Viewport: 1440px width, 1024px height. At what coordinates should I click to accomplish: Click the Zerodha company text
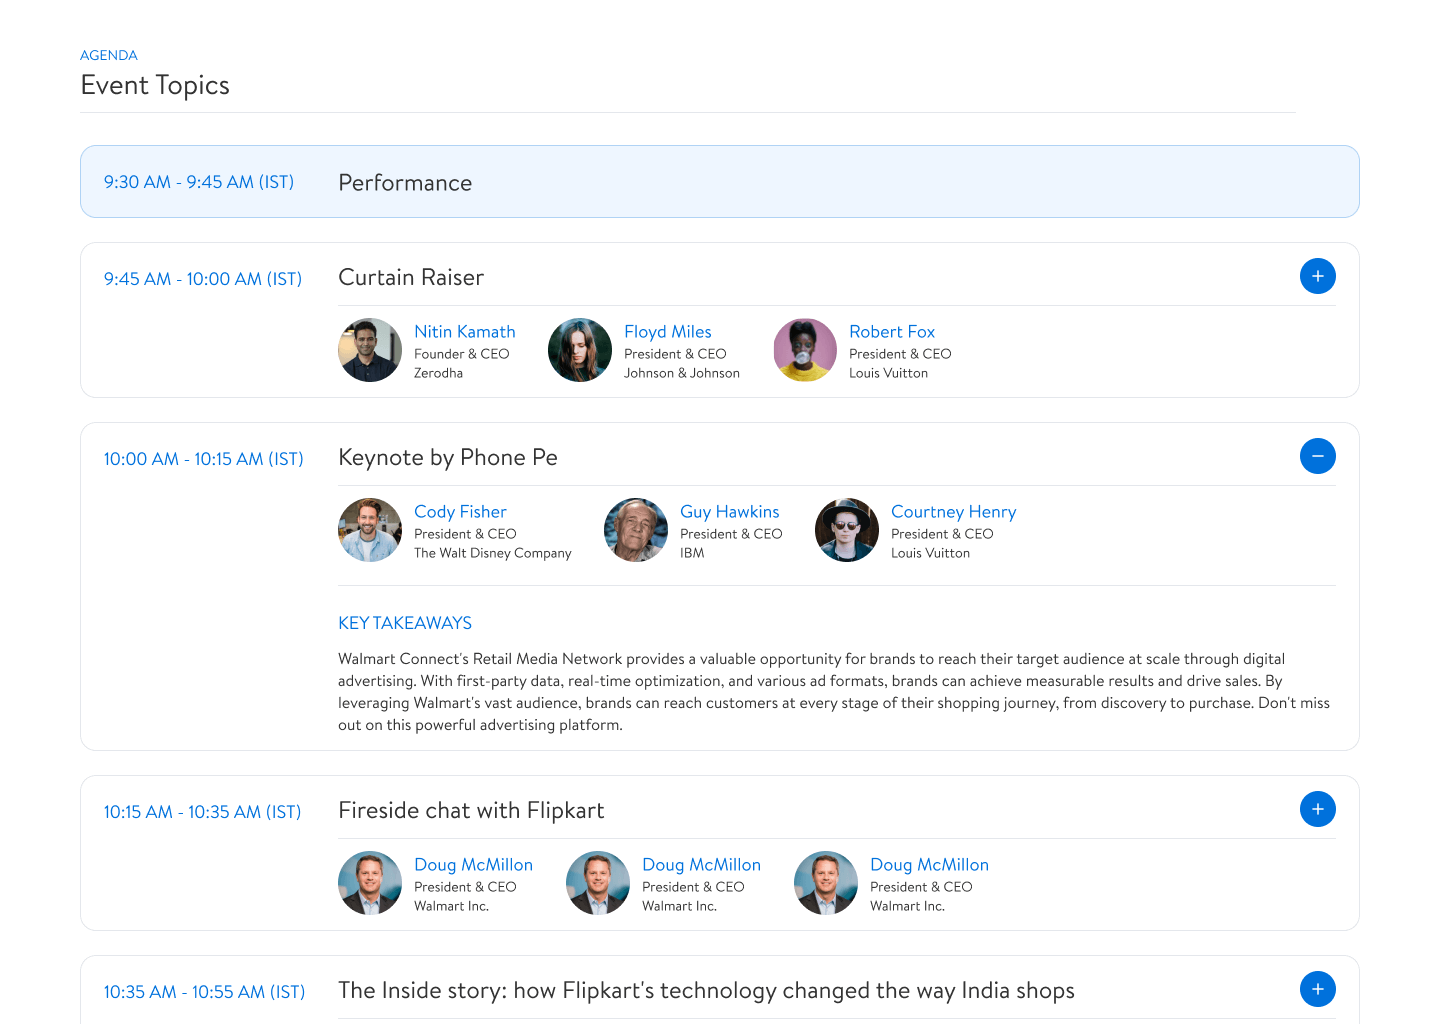coord(438,373)
